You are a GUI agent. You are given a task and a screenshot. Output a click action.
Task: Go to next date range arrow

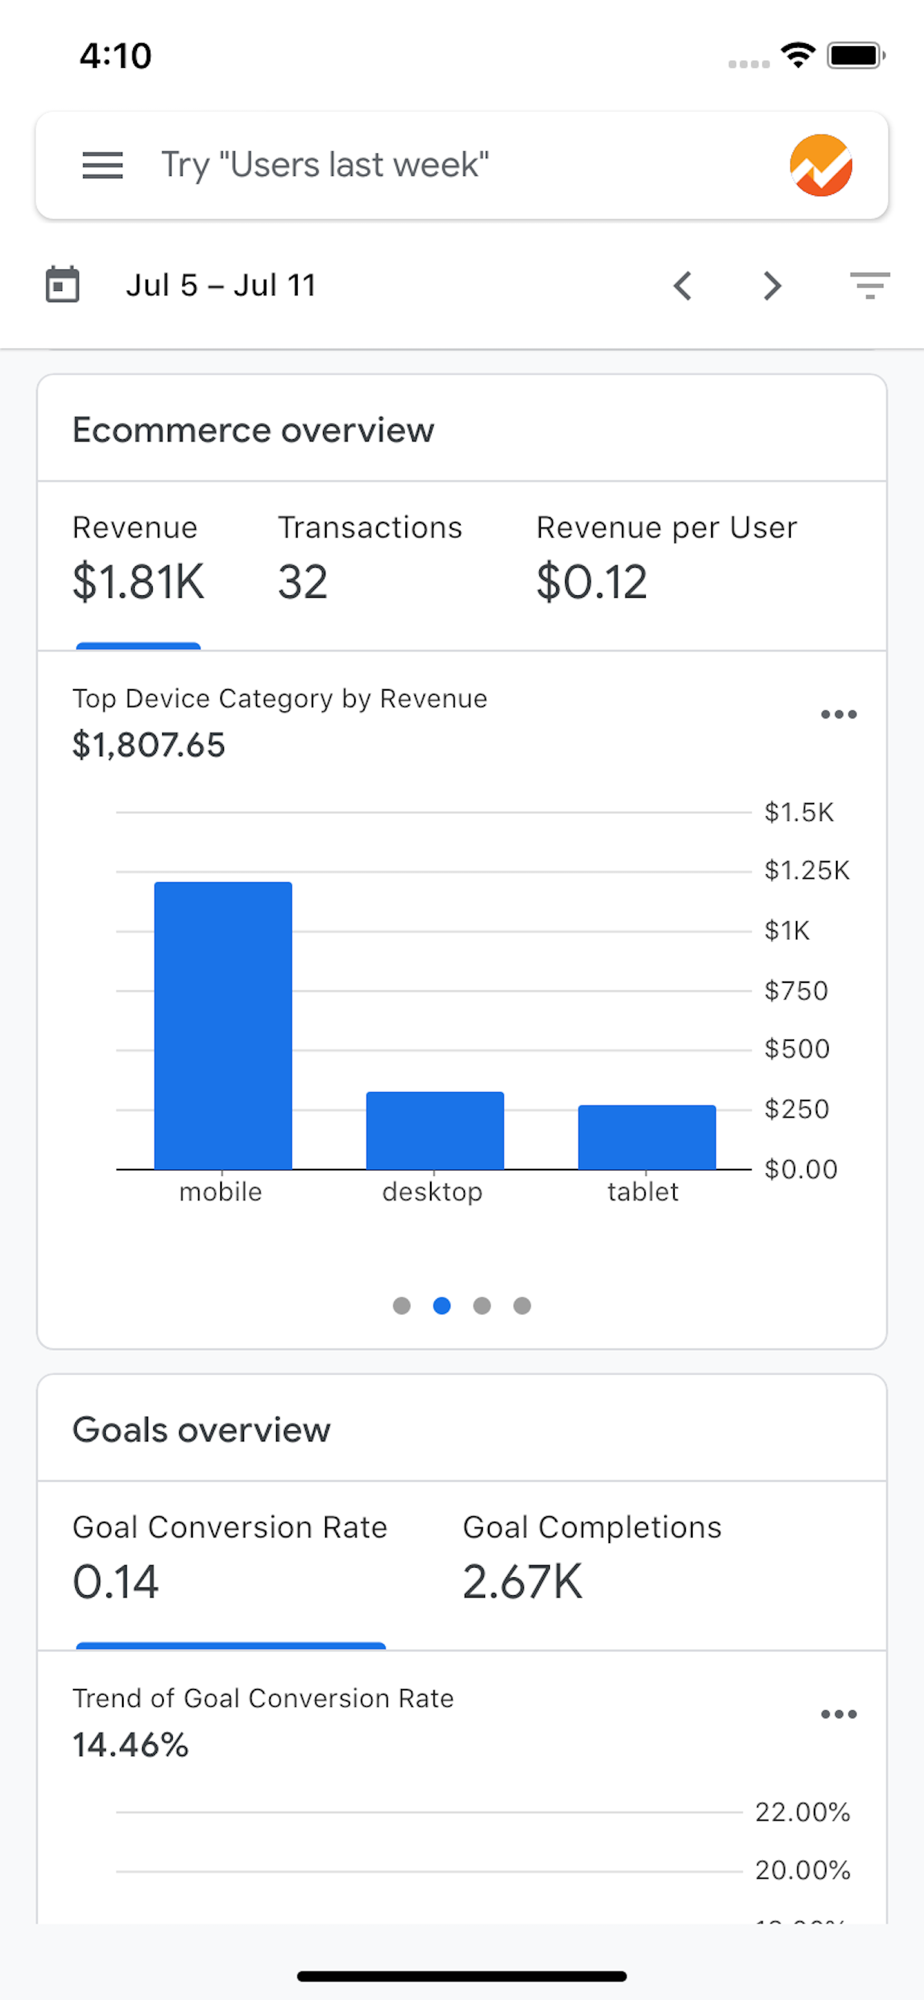[x=771, y=286]
